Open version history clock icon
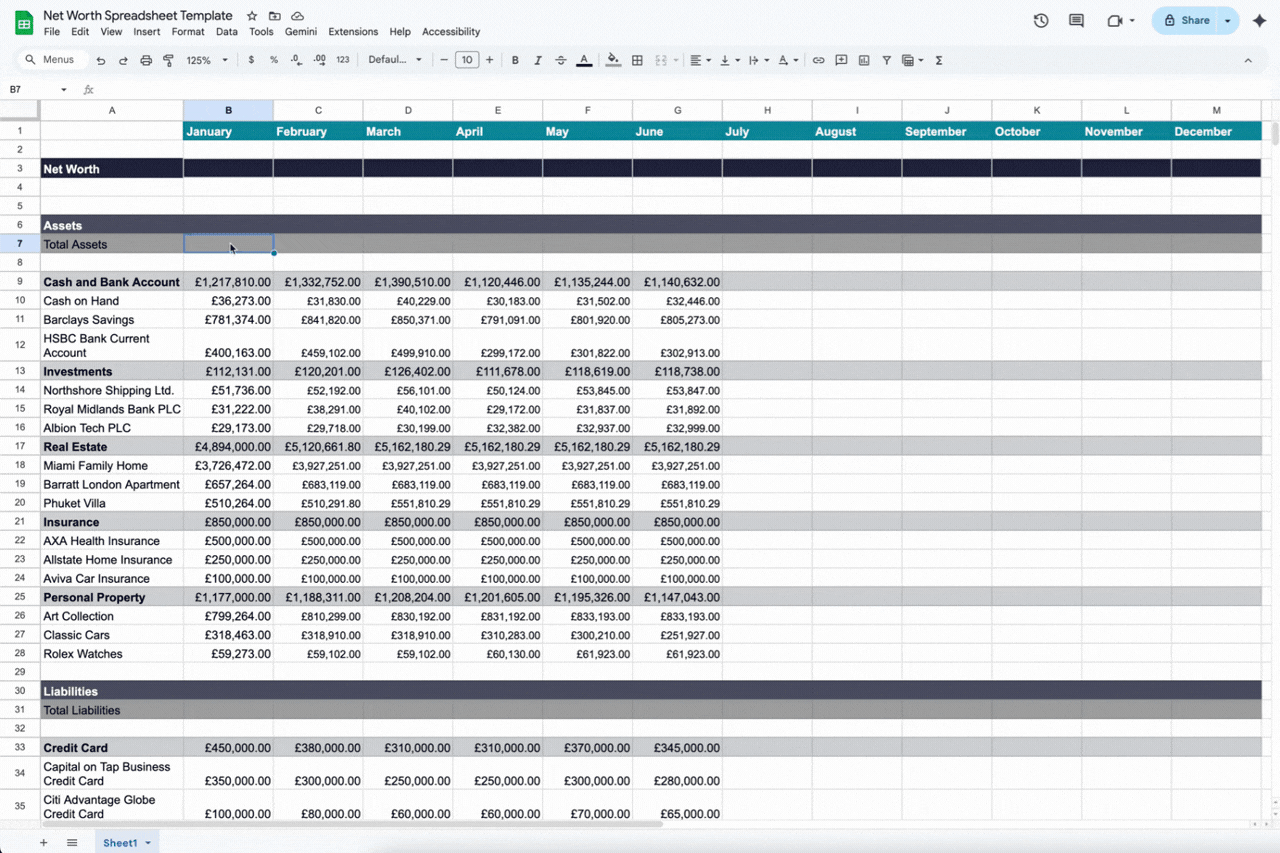Screen dimensions: 1280x853 click(1041, 20)
